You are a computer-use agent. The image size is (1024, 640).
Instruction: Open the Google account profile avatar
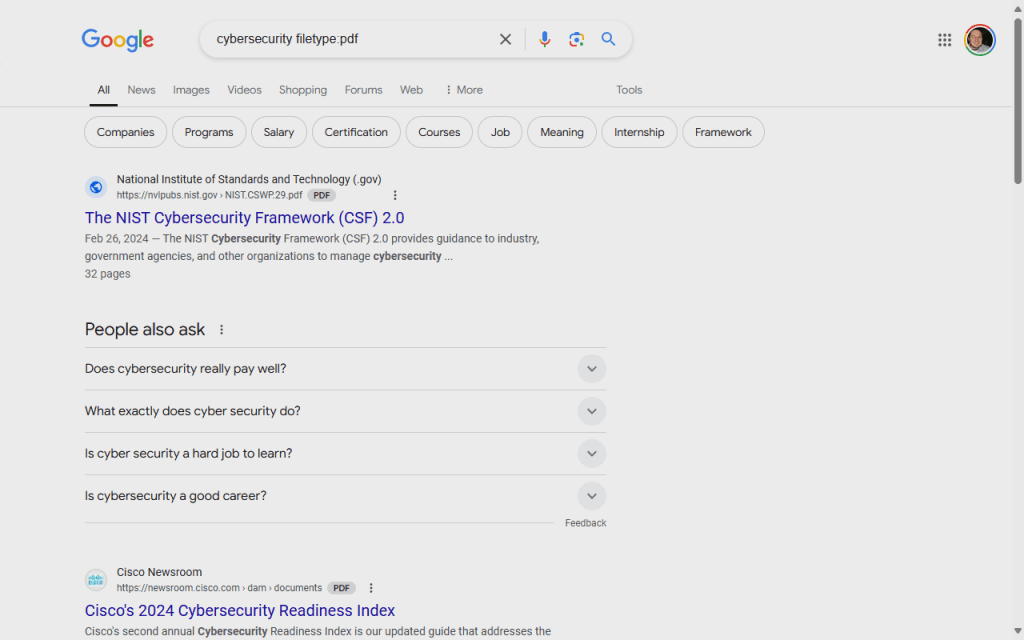pyautogui.click(x=979, y=40)
